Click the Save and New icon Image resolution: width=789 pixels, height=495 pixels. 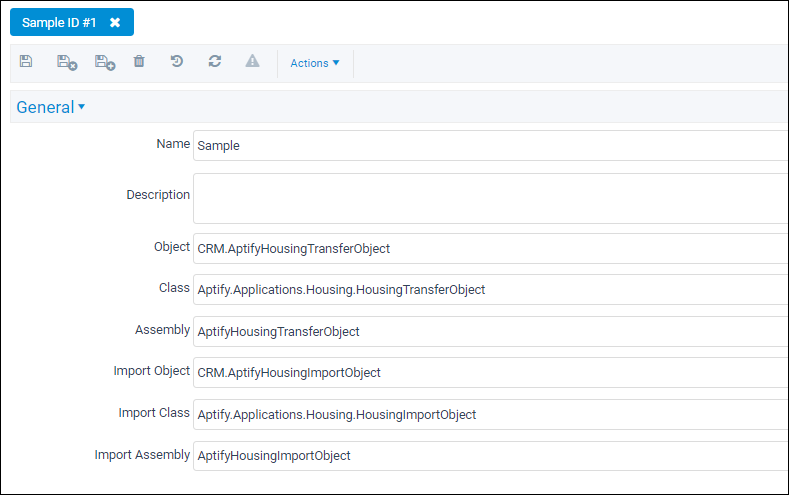105,62
